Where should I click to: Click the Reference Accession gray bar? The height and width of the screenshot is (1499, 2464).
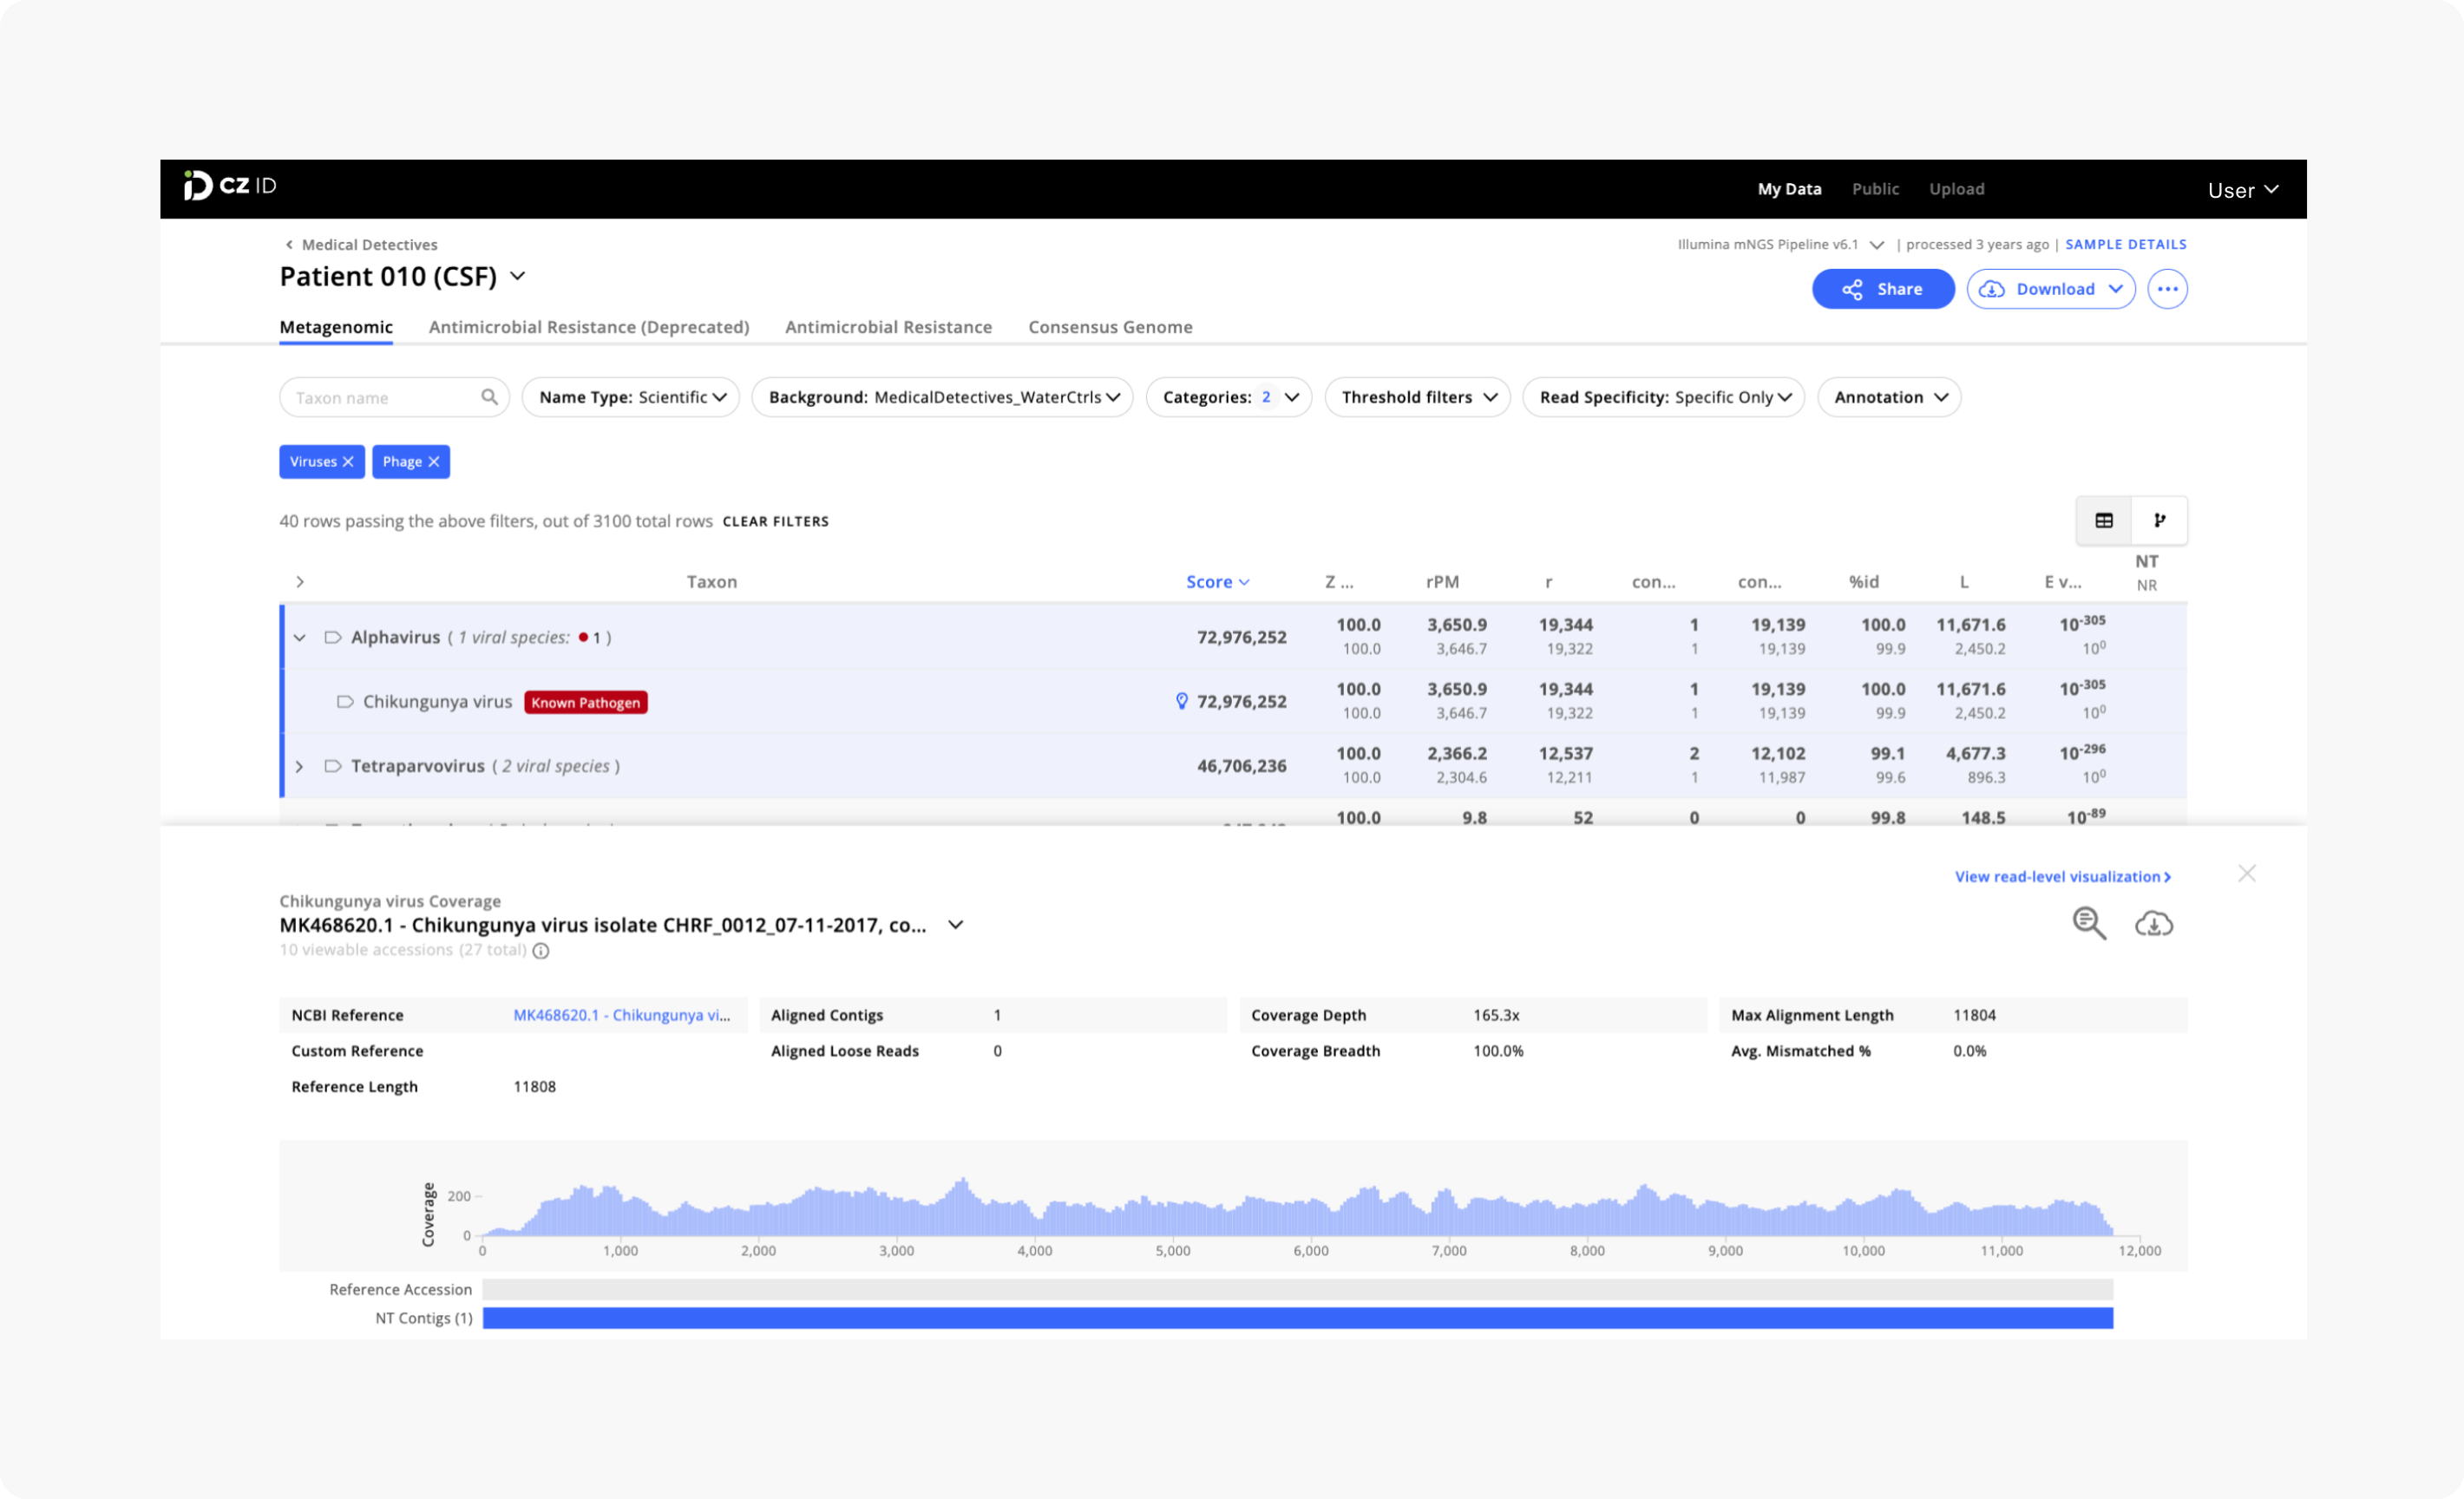point(1297,1290)
